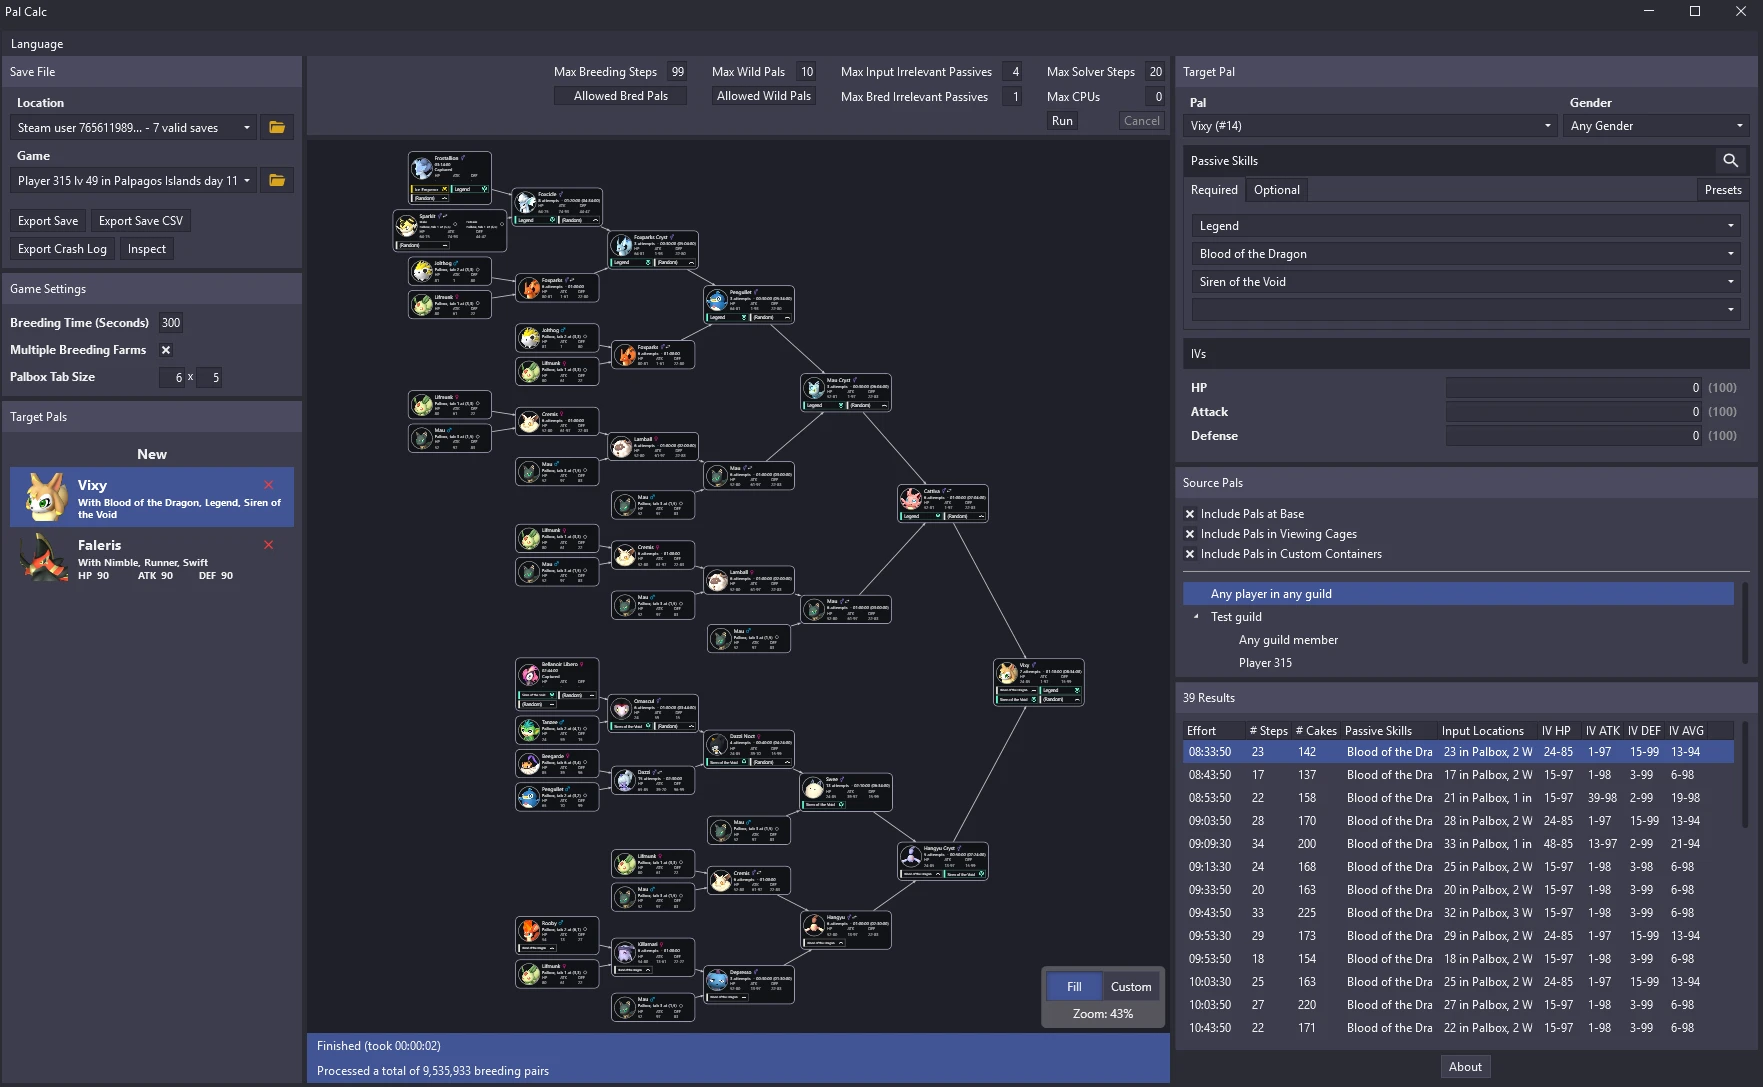Open the Game save folder browse icon
This screenshot has width=1763, height=1087.
[x=277, y=181]
